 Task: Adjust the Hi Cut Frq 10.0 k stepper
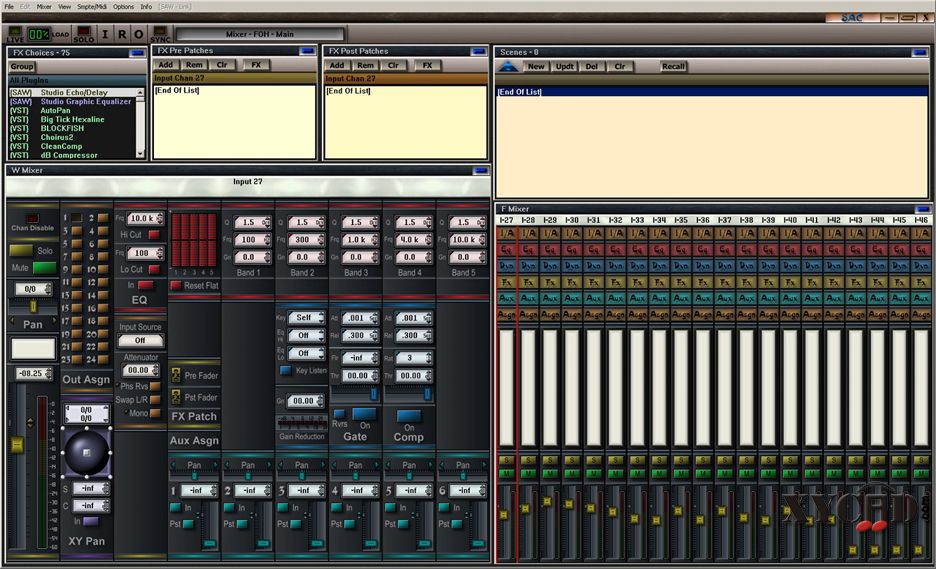click(145, 219)
